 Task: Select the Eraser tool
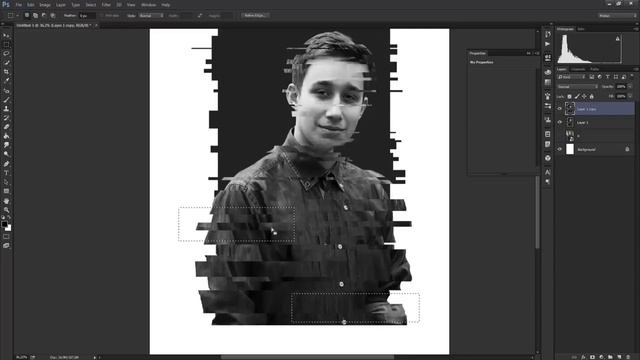6,127
